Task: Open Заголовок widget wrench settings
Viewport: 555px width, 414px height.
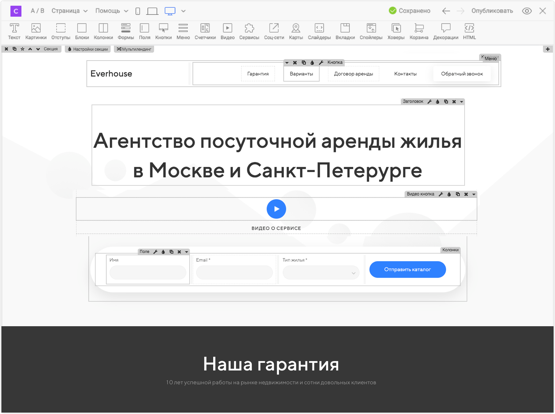Action: pos(429,102)
